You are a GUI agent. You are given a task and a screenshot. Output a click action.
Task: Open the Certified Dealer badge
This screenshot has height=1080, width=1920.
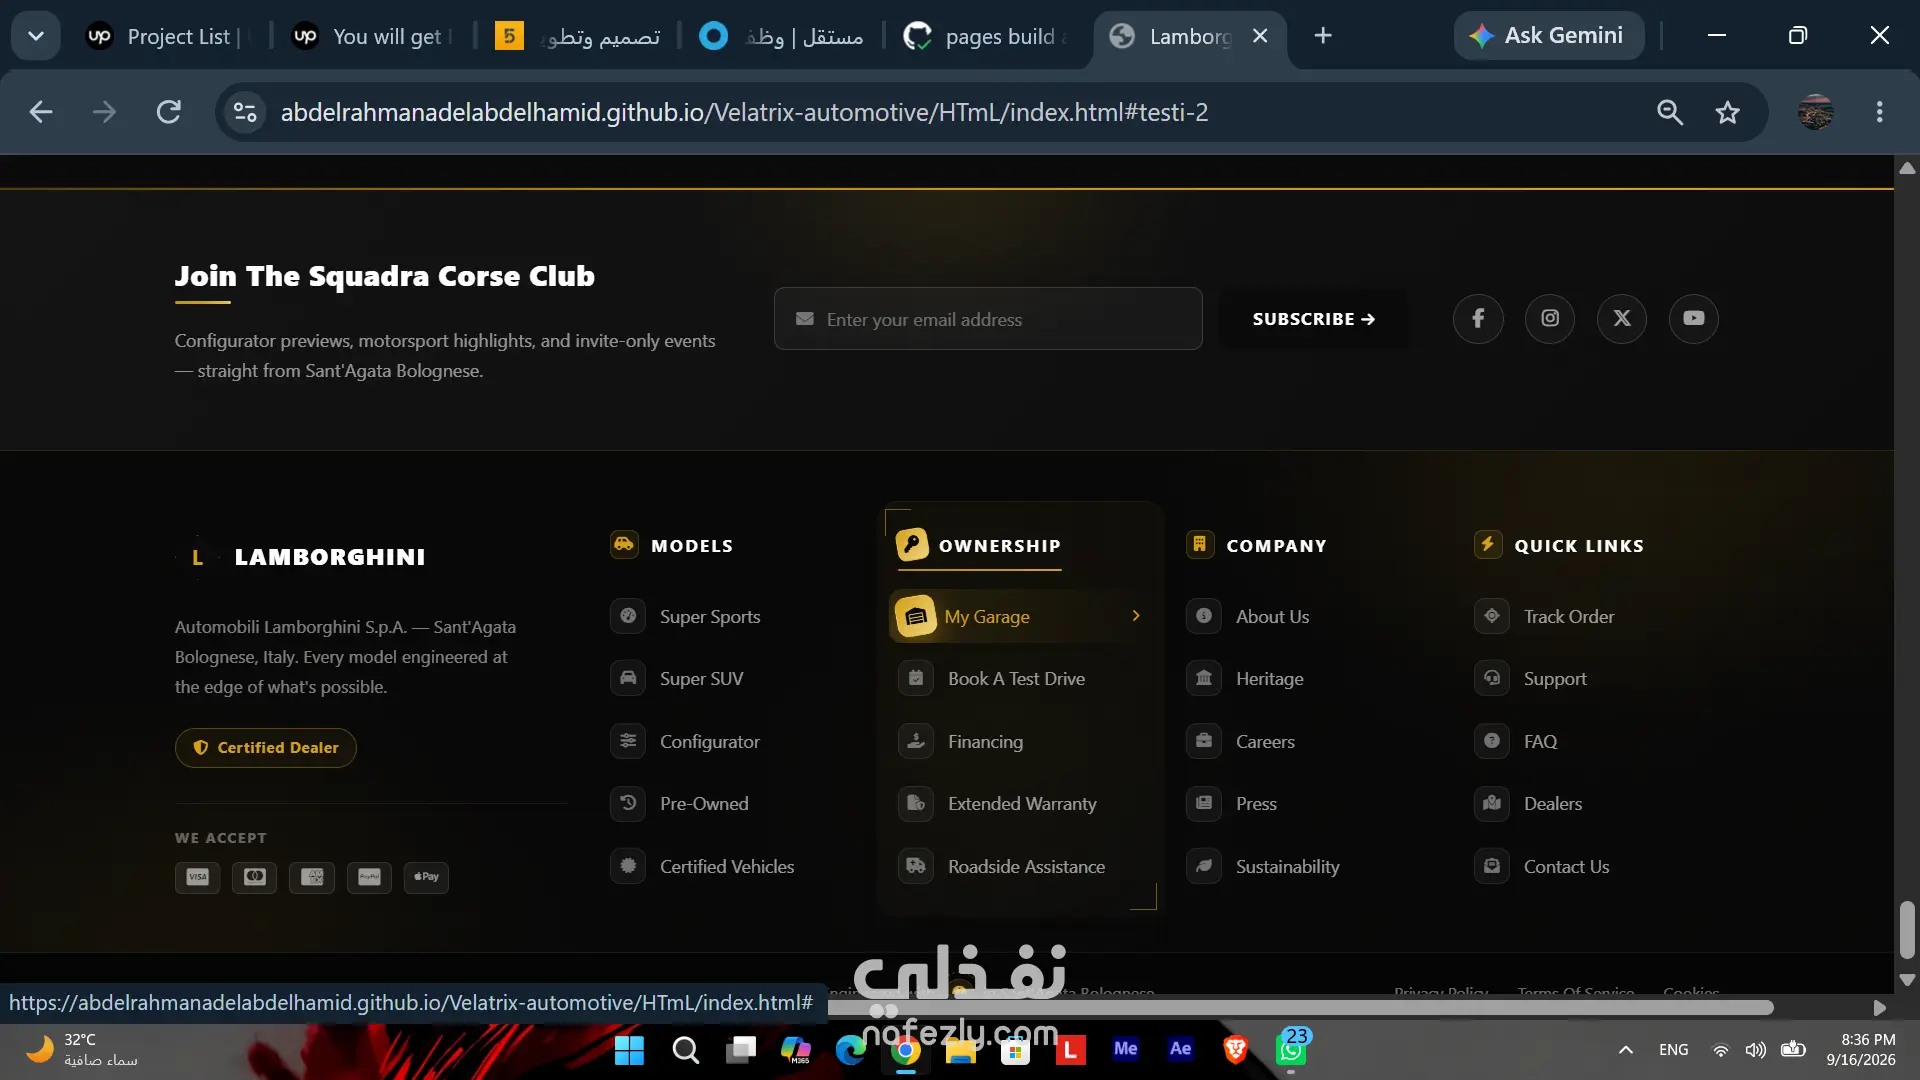[x=266, y=748]
